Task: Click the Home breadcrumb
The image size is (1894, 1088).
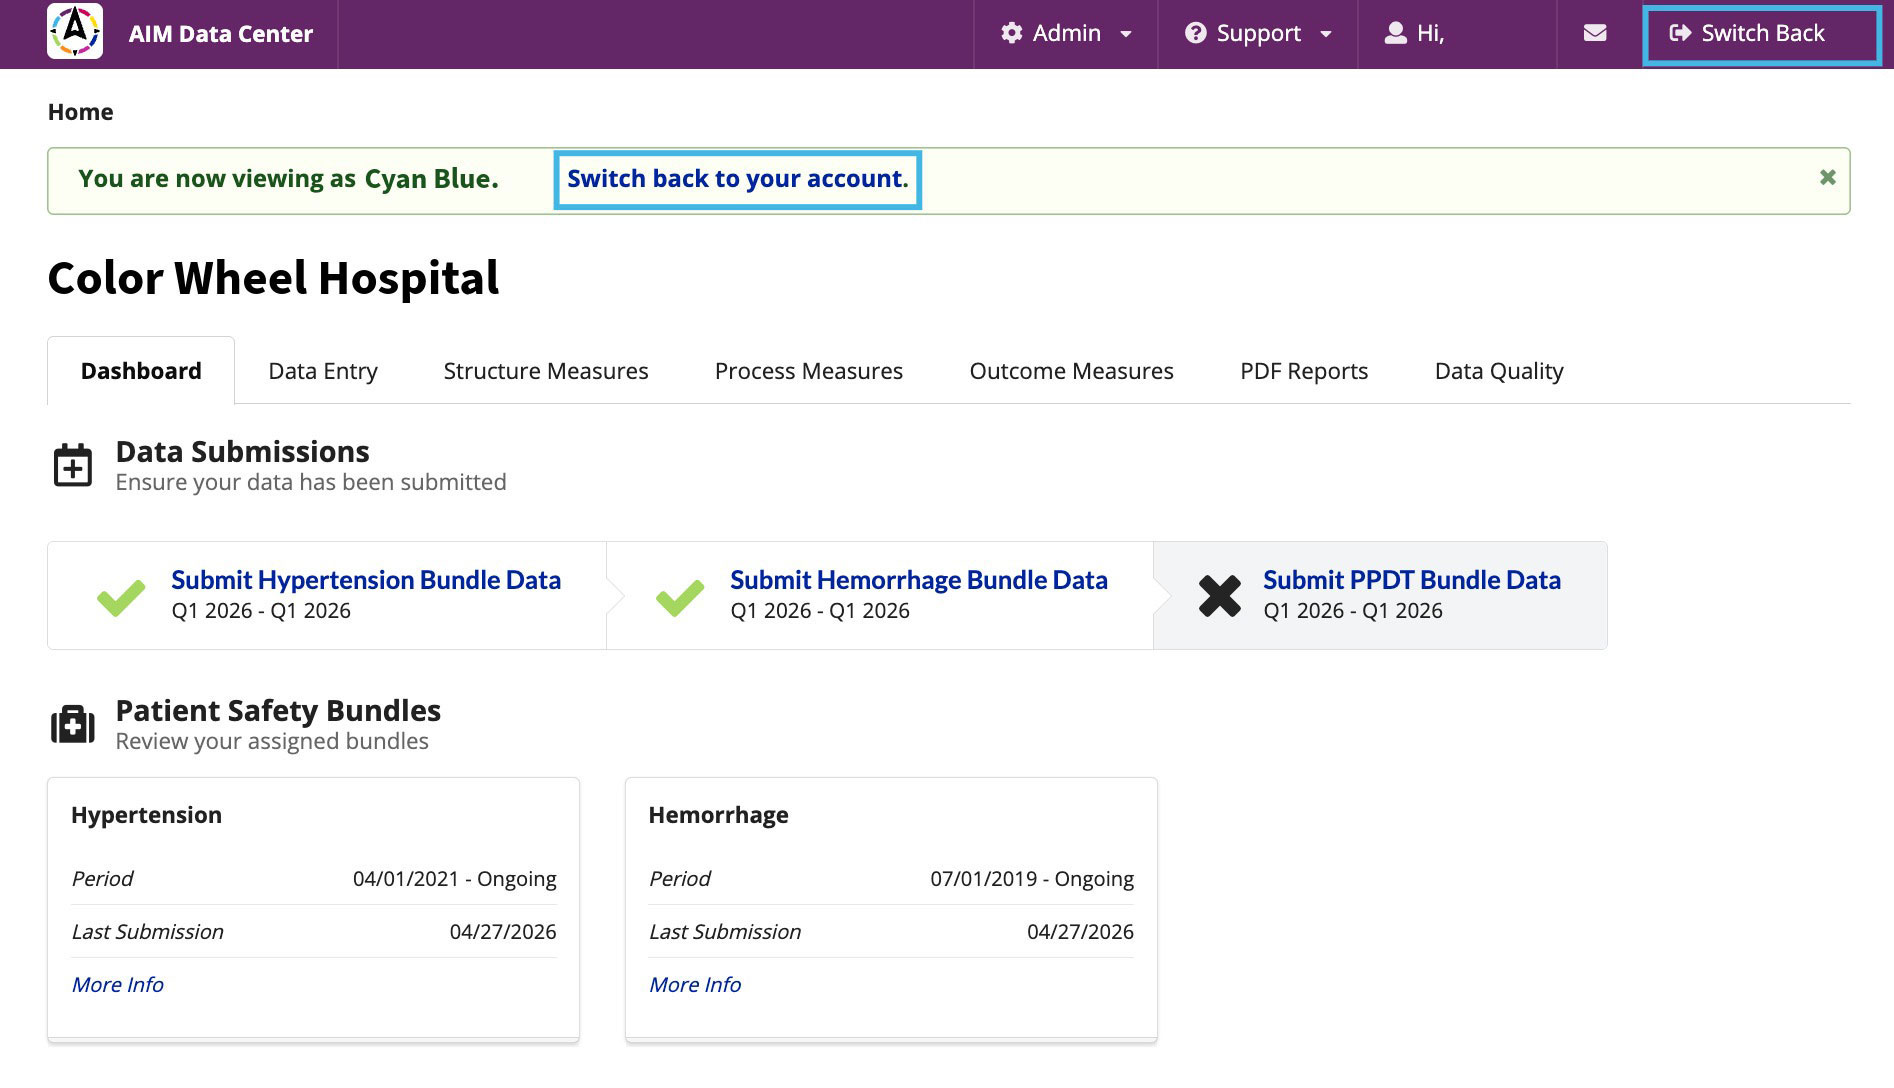Action: [81, 112]
